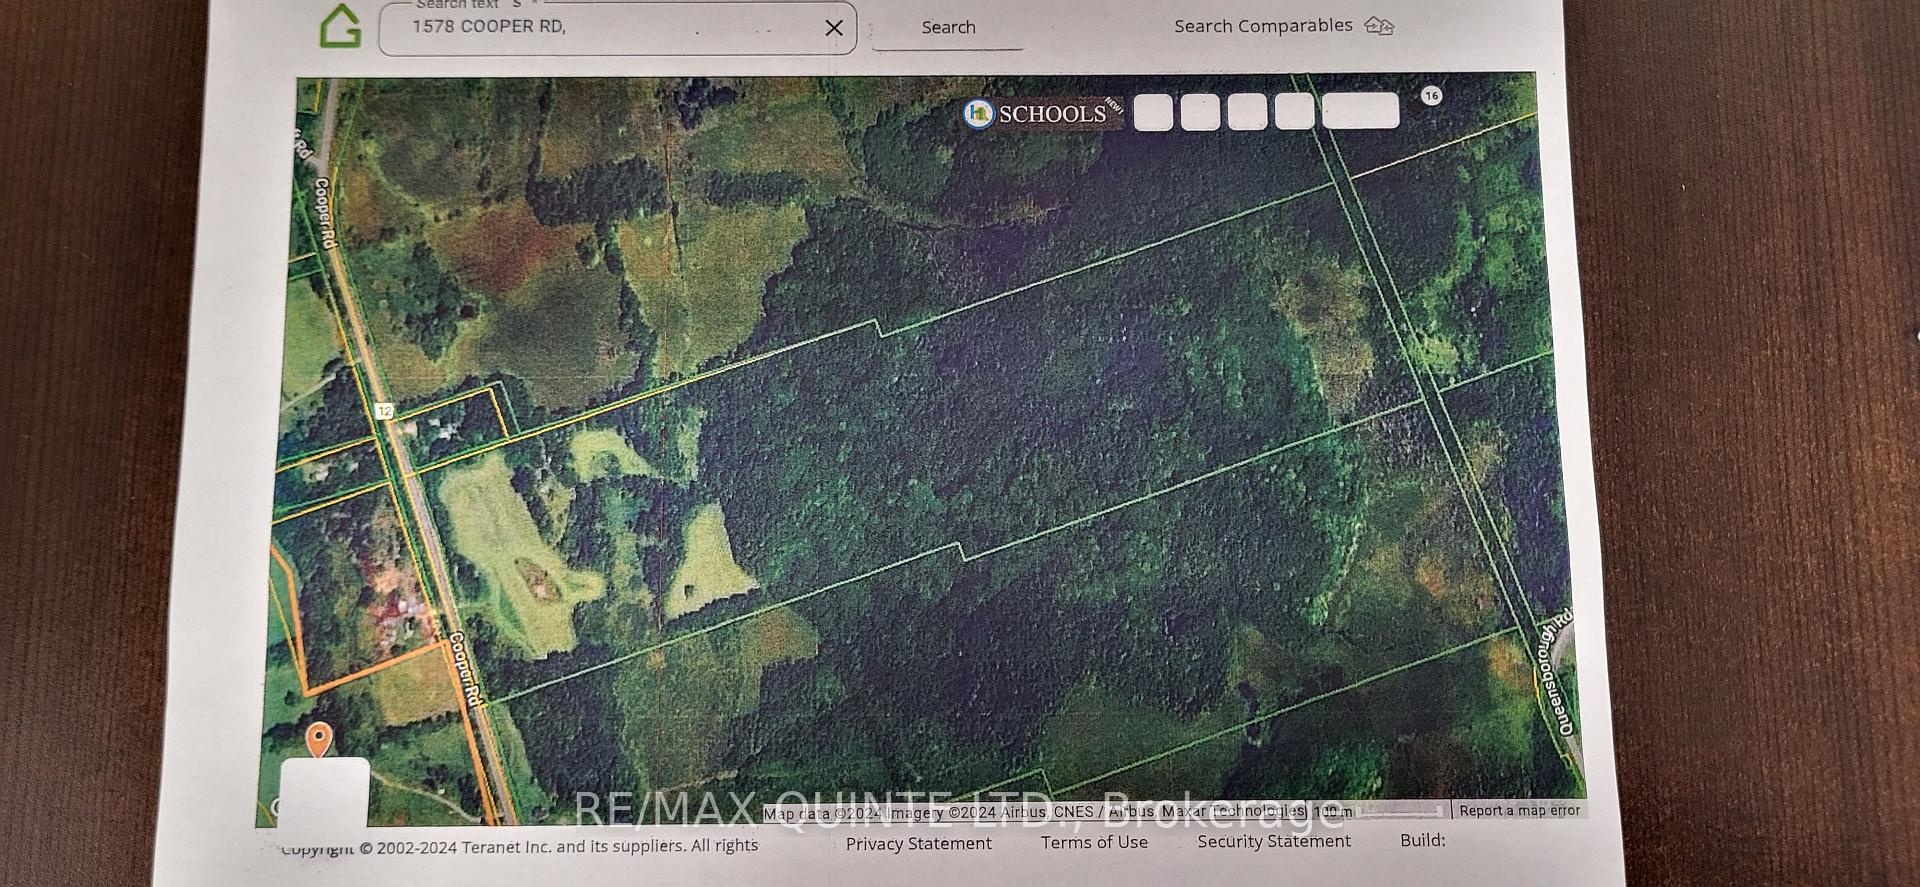
Task: Clear search text with the X icon
Action: click(x=834, y=28)
